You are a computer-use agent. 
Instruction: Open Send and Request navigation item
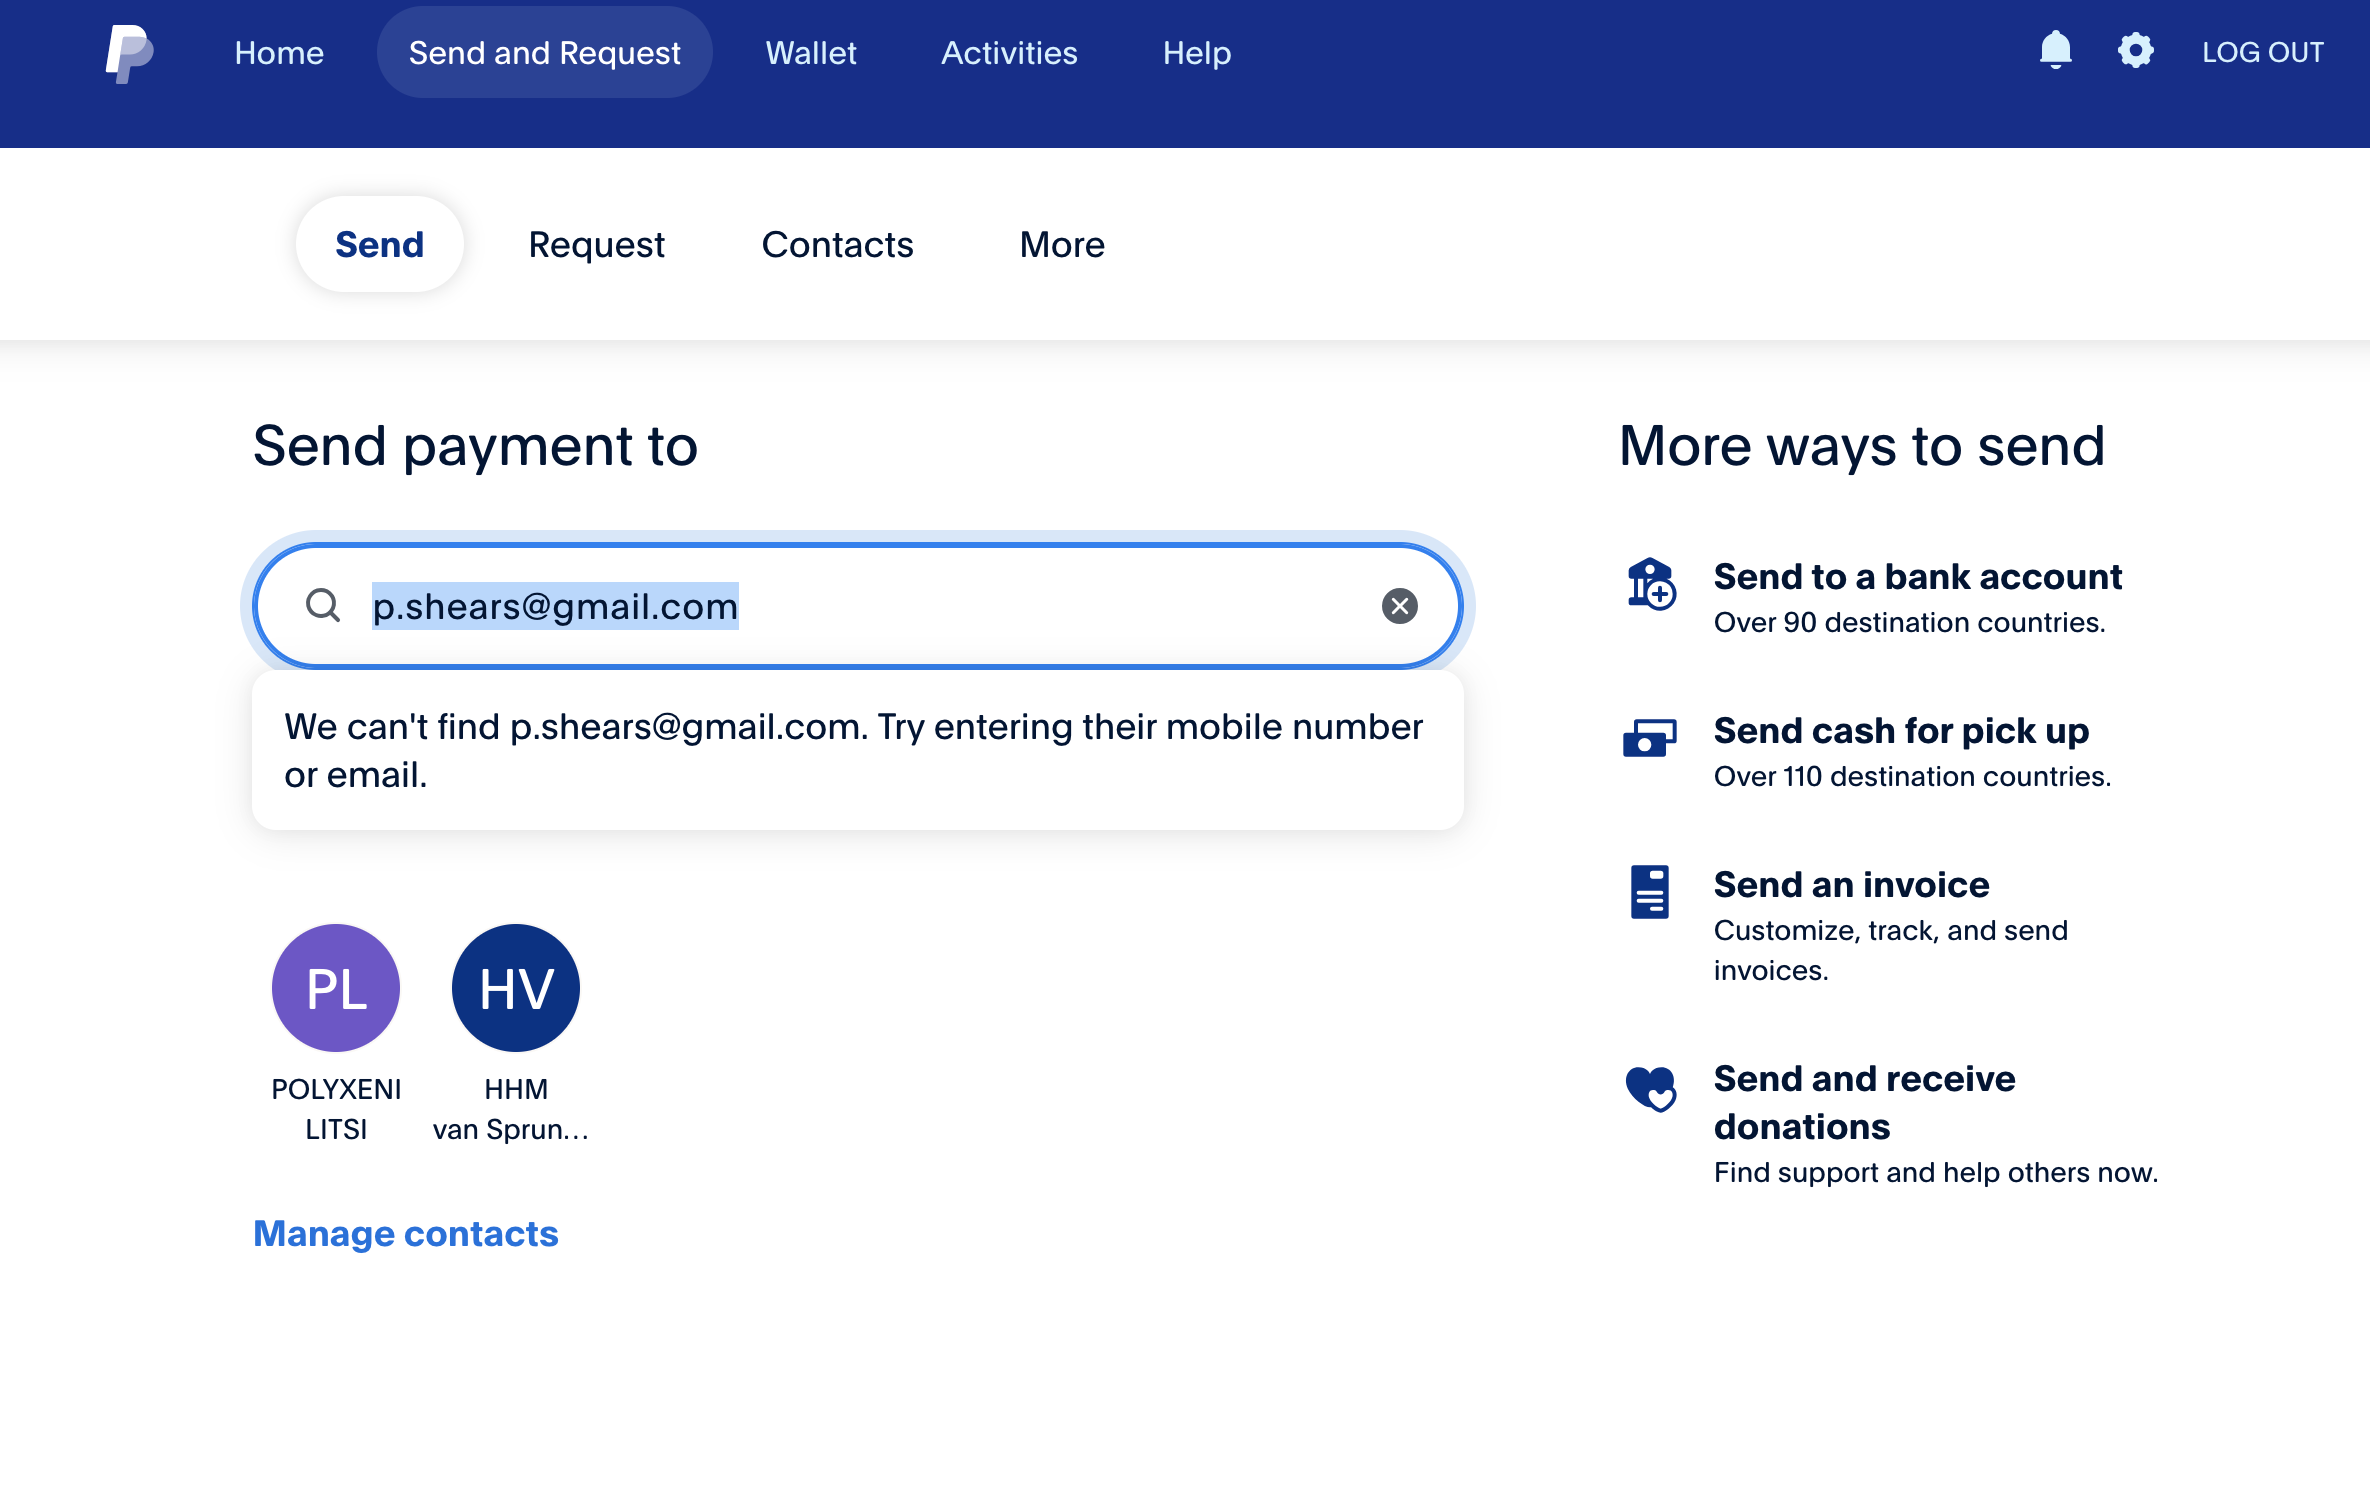point(545,53)
